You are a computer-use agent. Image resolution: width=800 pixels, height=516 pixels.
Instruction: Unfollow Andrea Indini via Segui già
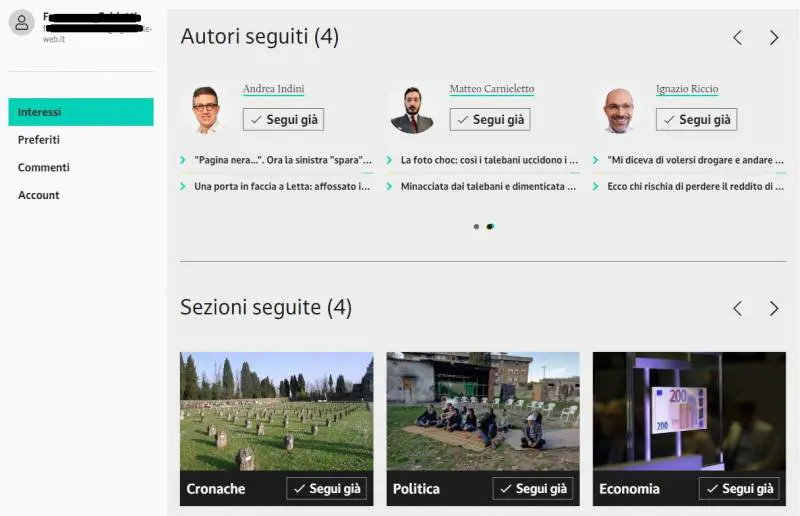pyautogui.click(x=283, y=120)
